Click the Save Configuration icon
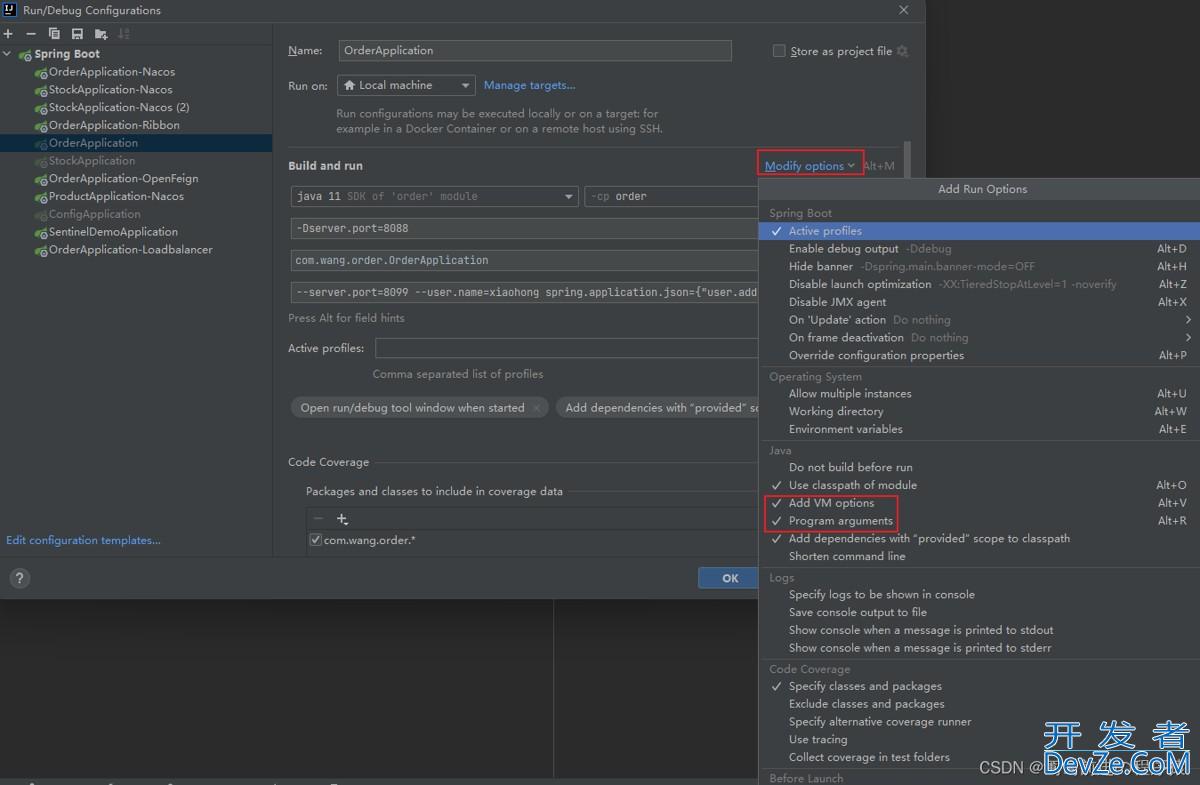The width and height of the screenshot is (1200, 785). coord(77,34)
